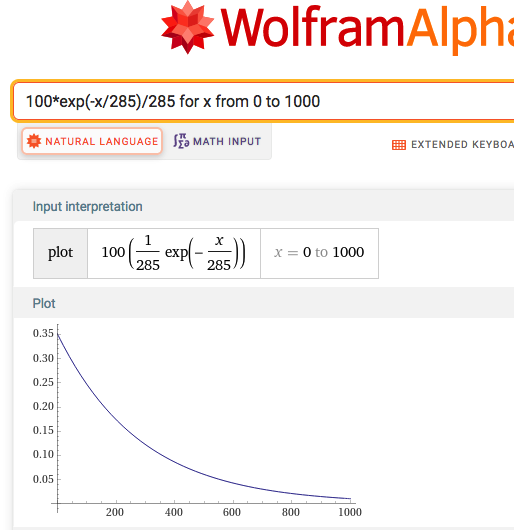
Task: Click the 600 x-axis tick label
Action: pos(232,512)
